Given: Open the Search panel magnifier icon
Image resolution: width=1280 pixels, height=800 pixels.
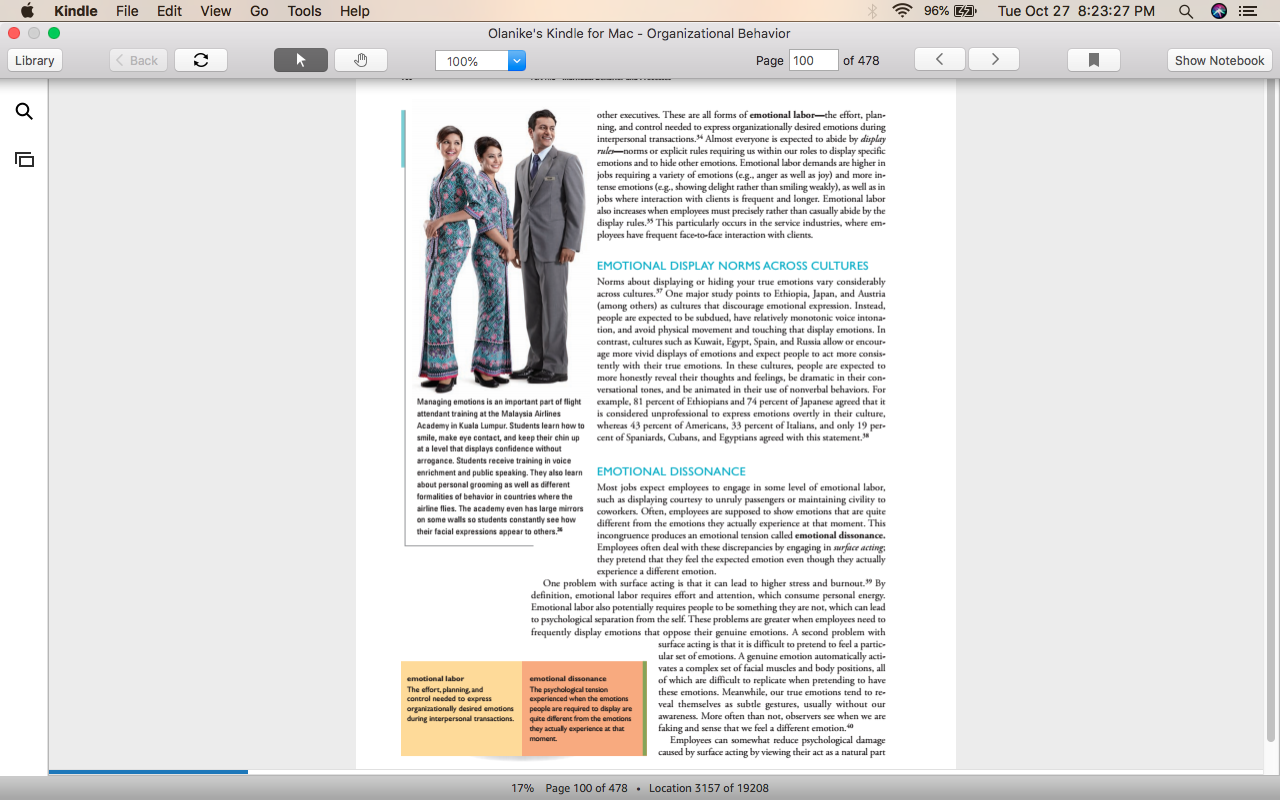Looking at the screenshot, I should [x=24, y=112].
